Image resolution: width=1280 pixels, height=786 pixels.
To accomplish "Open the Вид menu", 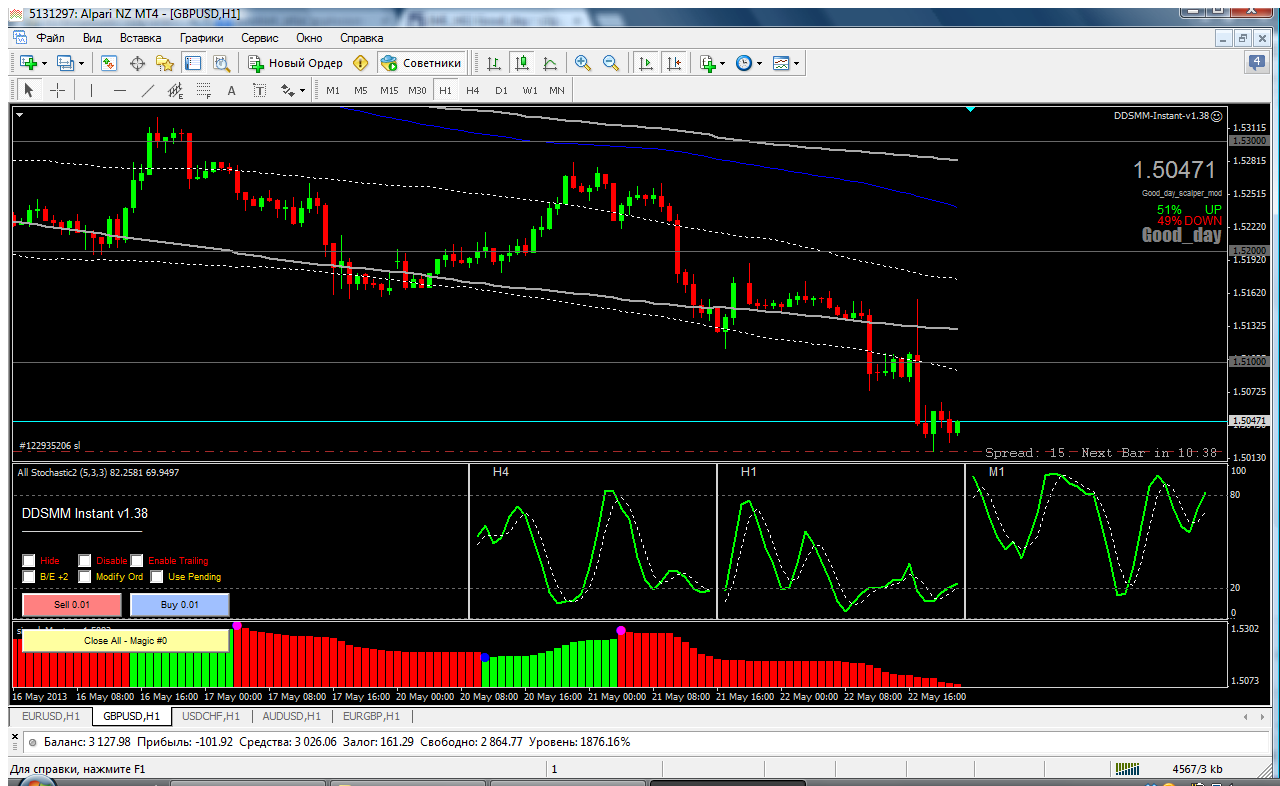I will click(x=93, y=37).
